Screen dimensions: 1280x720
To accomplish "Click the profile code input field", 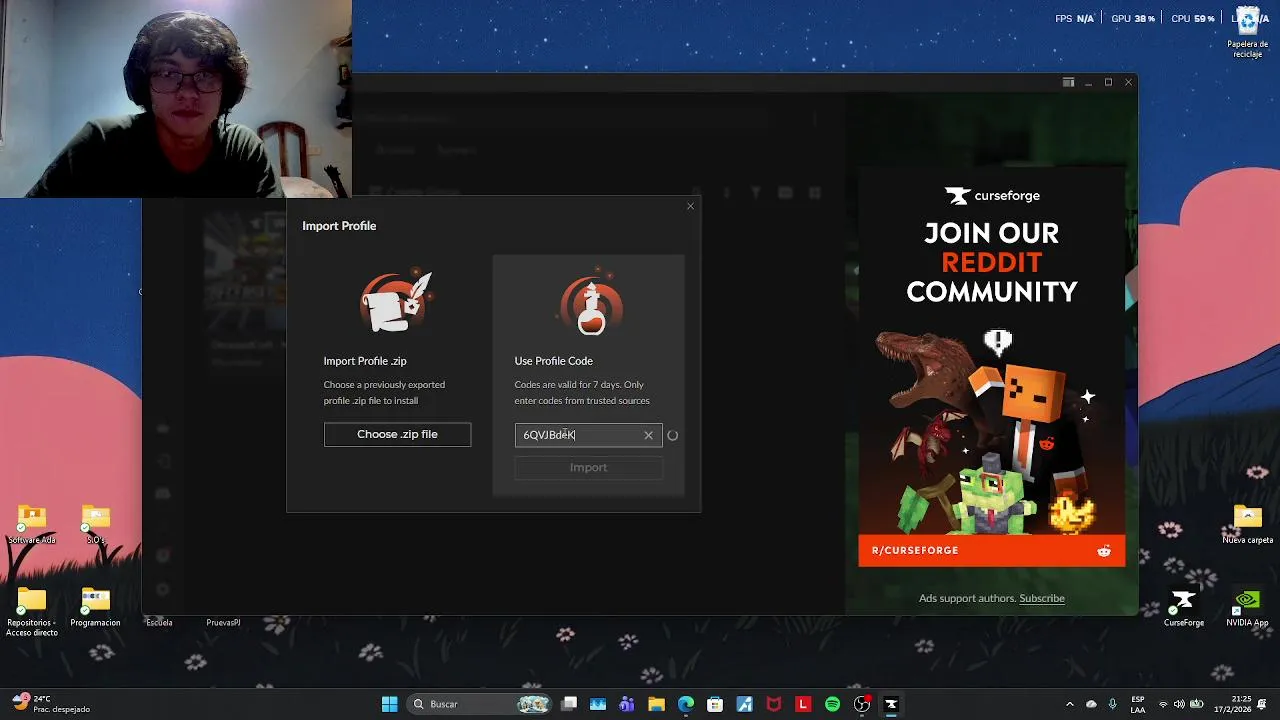I will pos(588,435).
